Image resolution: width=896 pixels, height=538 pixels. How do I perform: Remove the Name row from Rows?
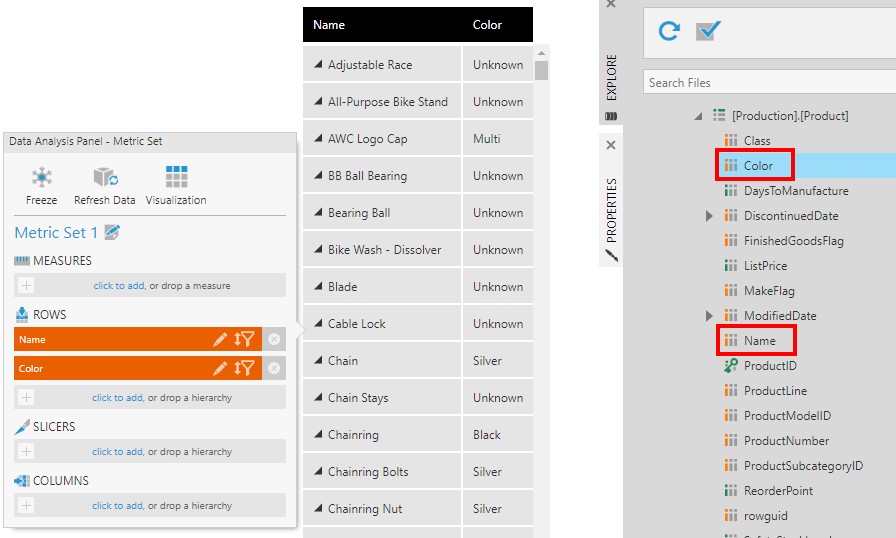(275, 340)
